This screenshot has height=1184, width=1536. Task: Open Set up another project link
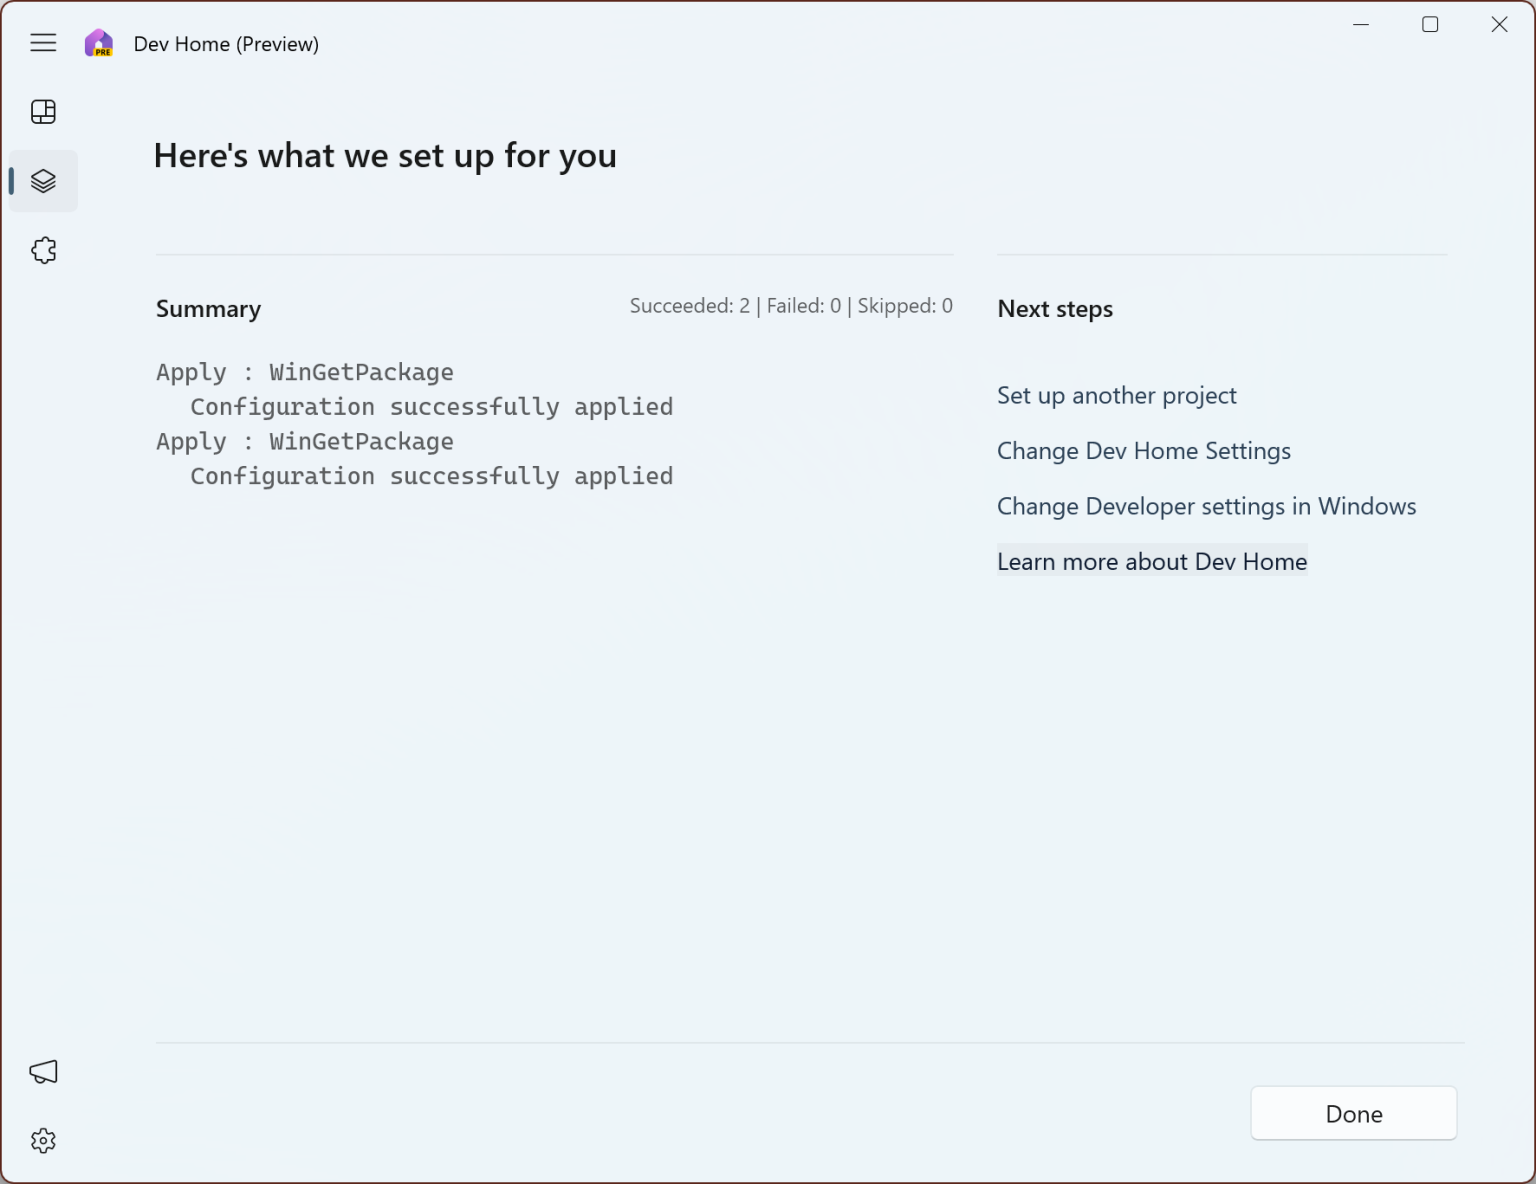tap(1117, 395)
